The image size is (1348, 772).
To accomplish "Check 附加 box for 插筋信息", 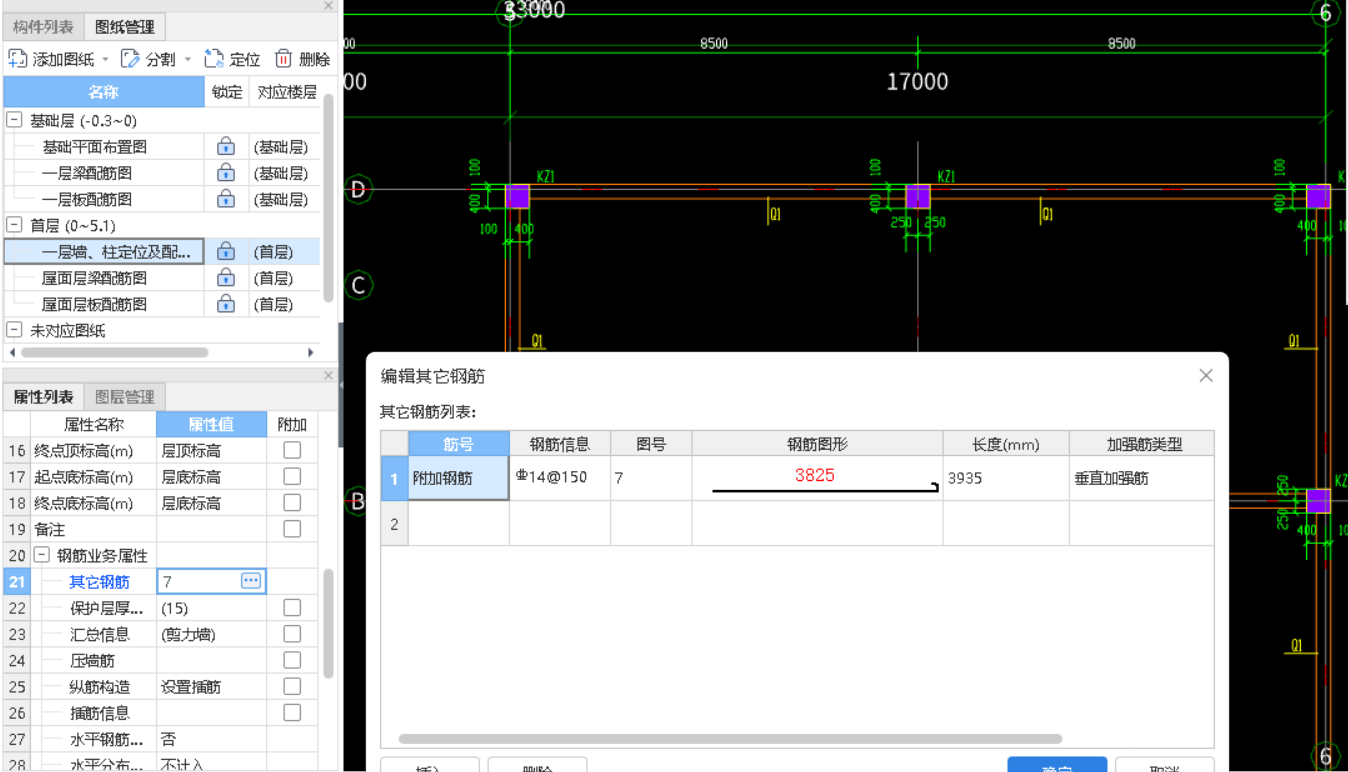I will pyautogui.click(x=292, y=712).
